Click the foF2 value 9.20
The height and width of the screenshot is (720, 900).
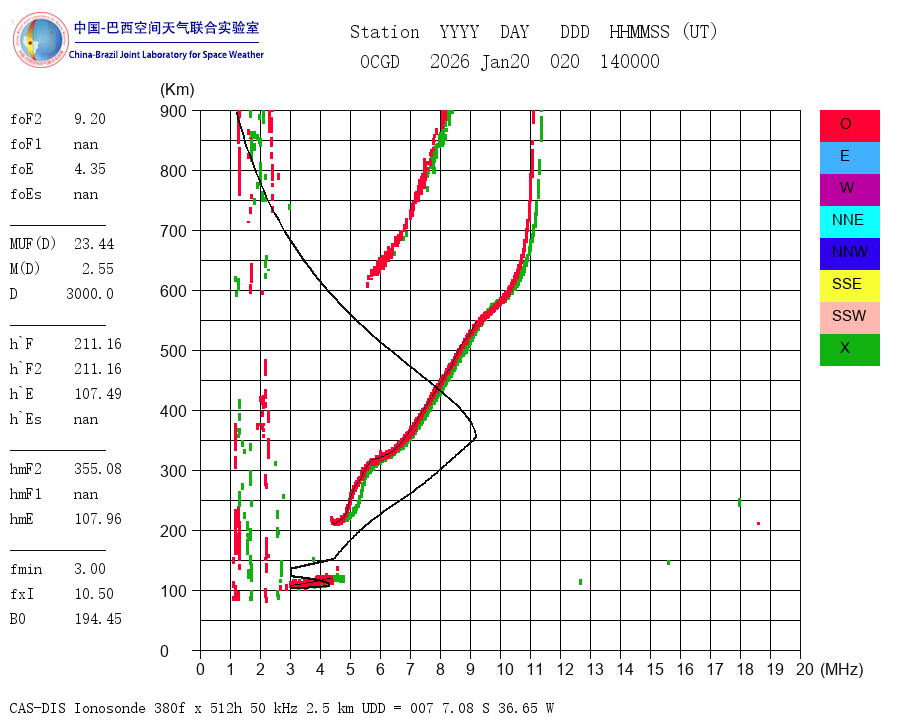click(x=90, y=119)
